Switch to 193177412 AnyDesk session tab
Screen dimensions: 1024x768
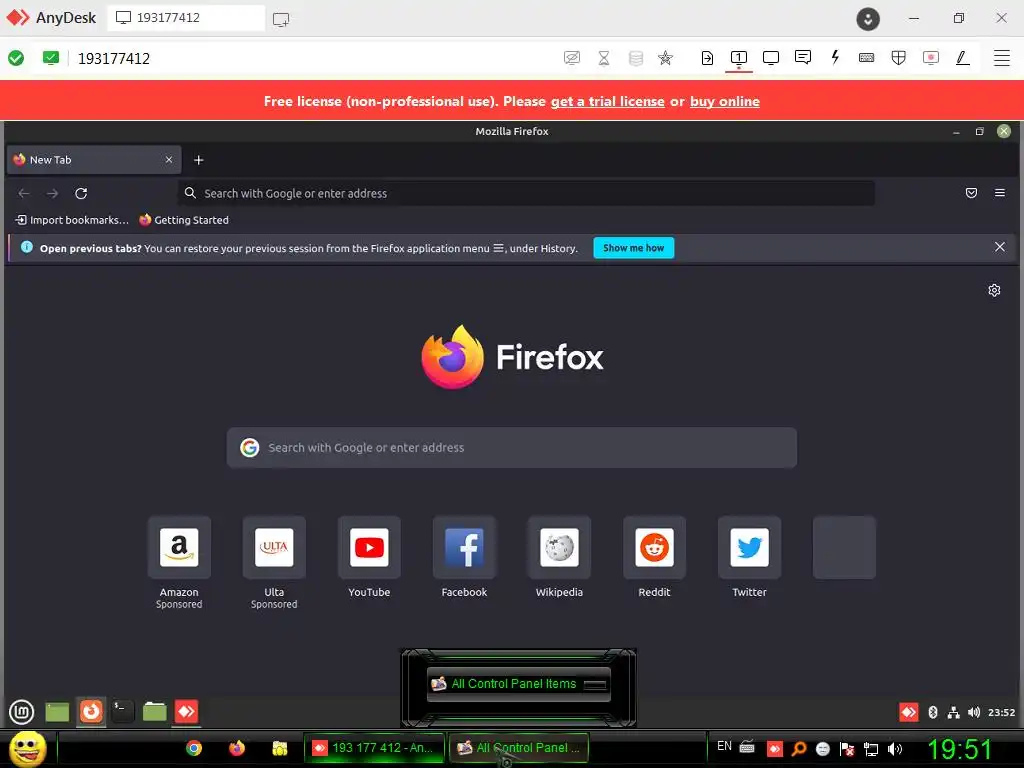coord(186,18)
